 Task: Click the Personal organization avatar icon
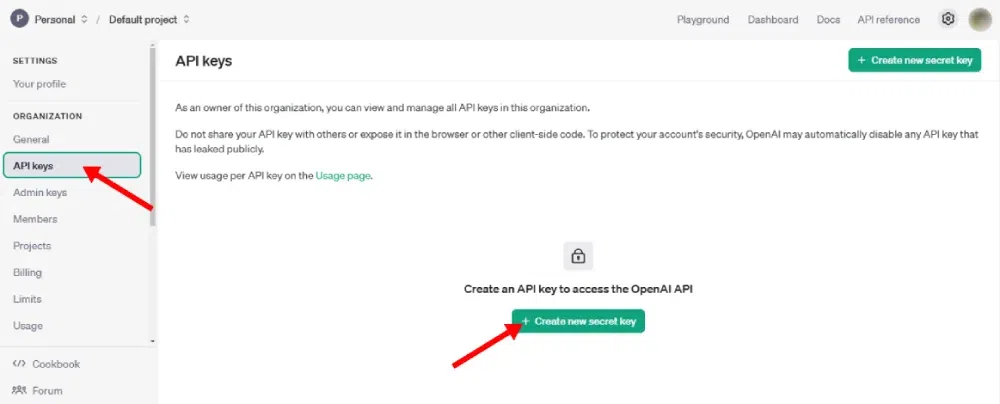coord(19,19)
